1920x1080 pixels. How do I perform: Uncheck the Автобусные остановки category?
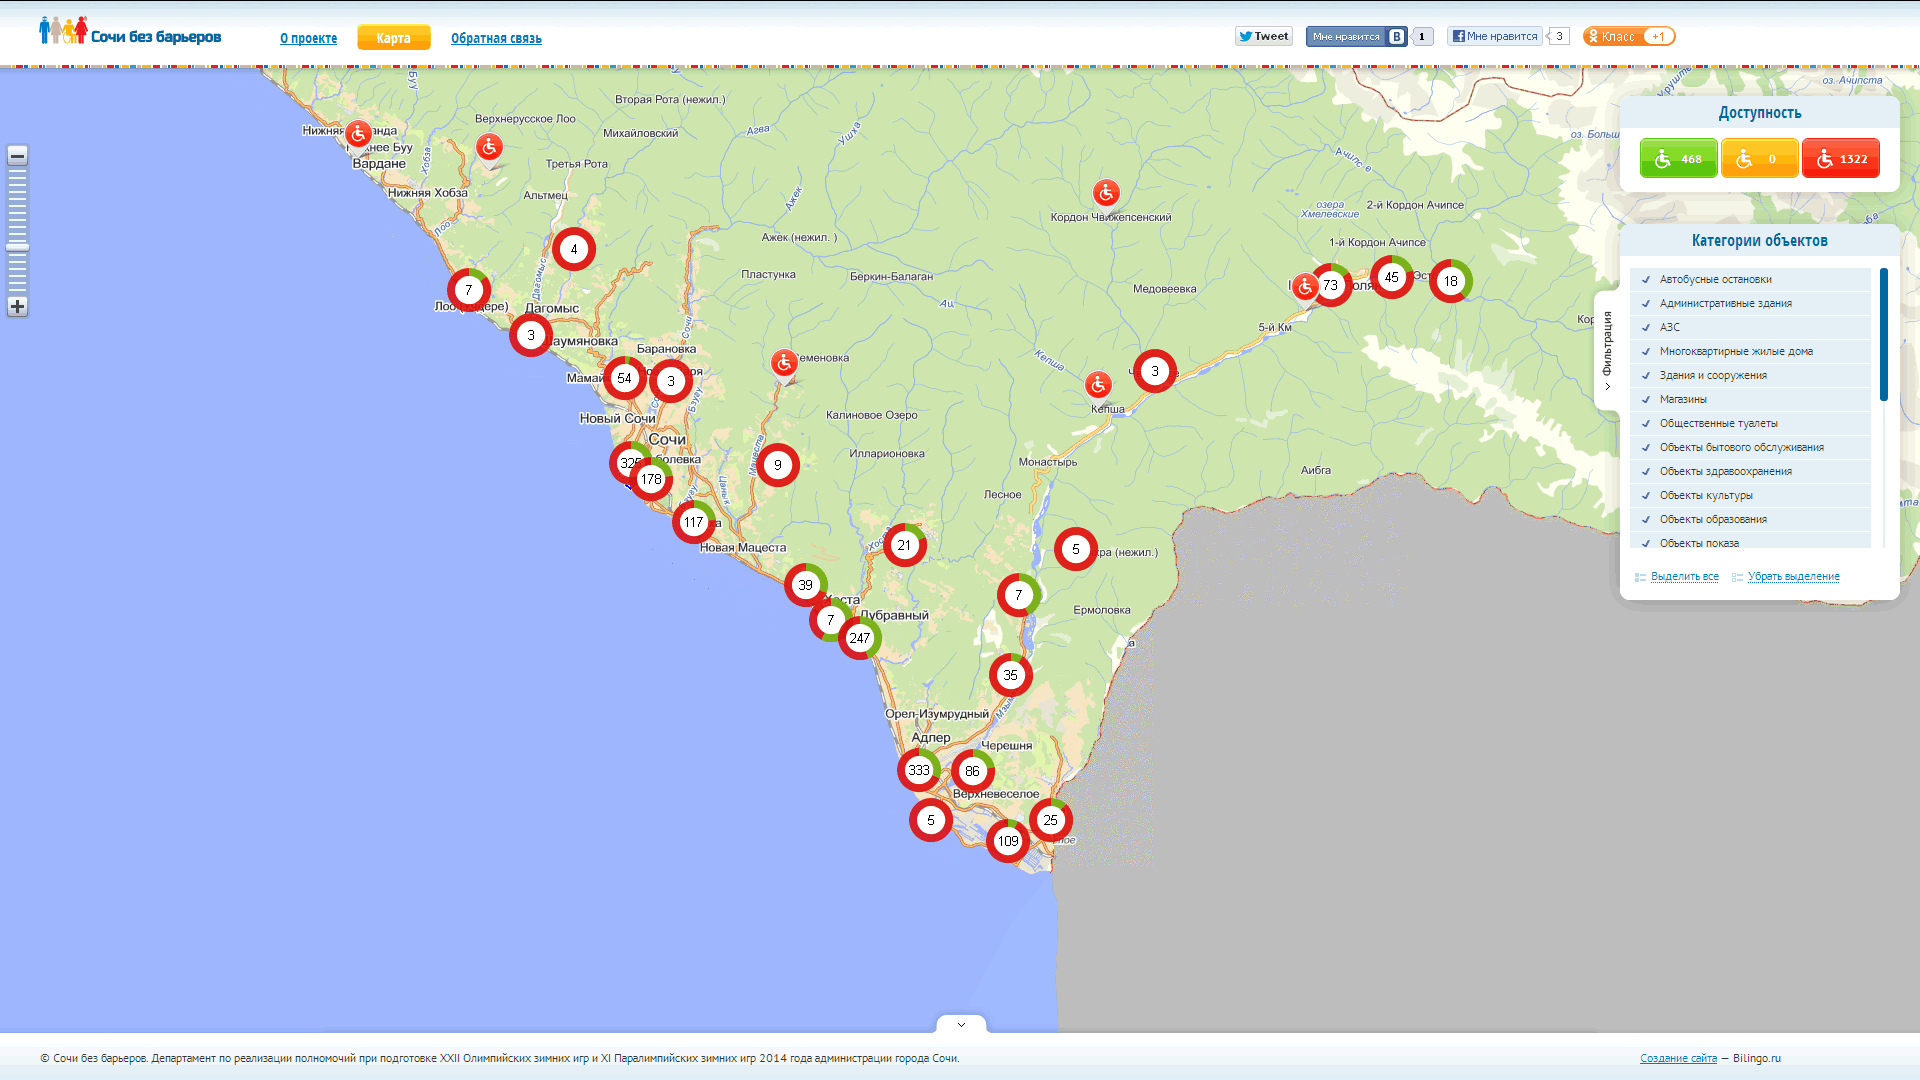(x=1750, y=279)
